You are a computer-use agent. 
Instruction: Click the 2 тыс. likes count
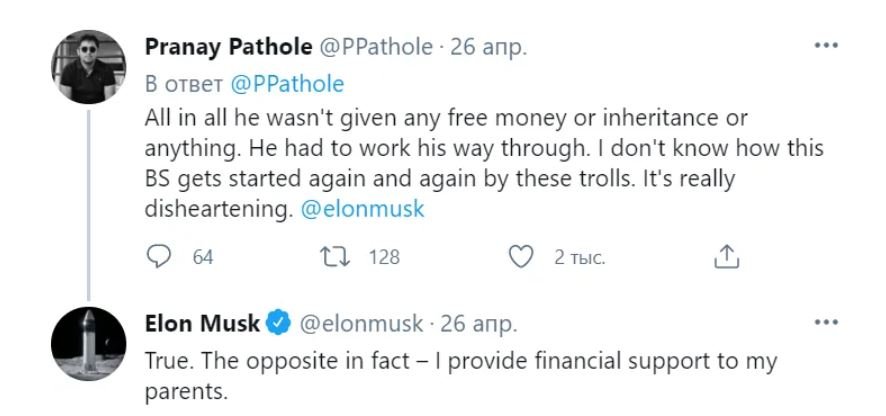point(580,257)
